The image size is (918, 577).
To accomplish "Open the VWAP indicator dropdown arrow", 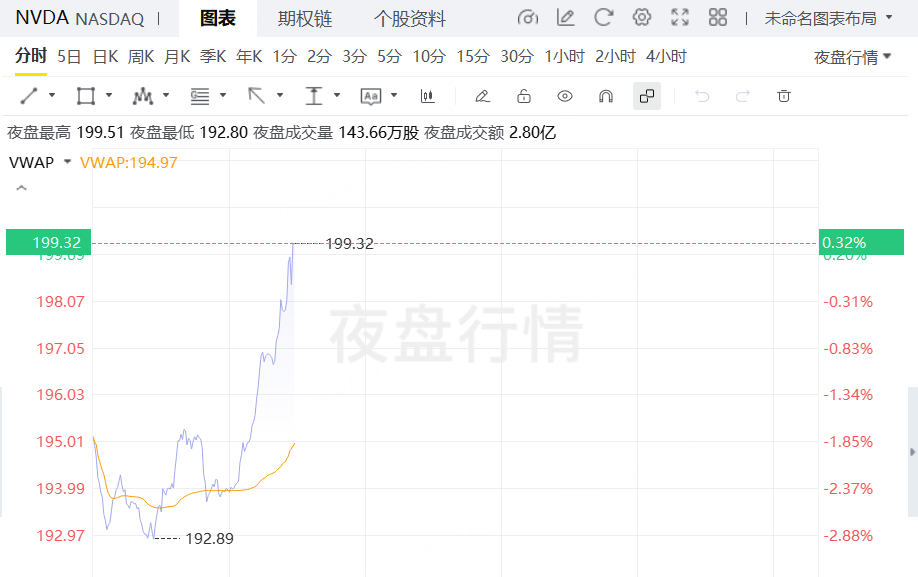I will click(67, 162).
